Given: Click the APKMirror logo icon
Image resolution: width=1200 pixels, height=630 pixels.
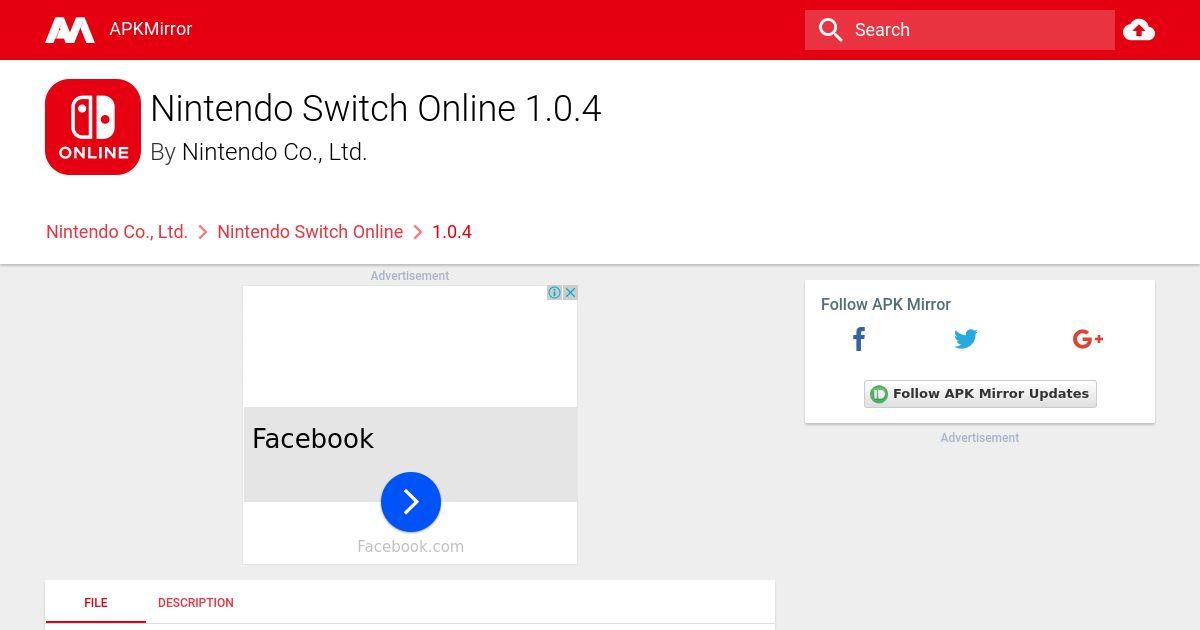Looking at the screenshot, I should point(70,30).
